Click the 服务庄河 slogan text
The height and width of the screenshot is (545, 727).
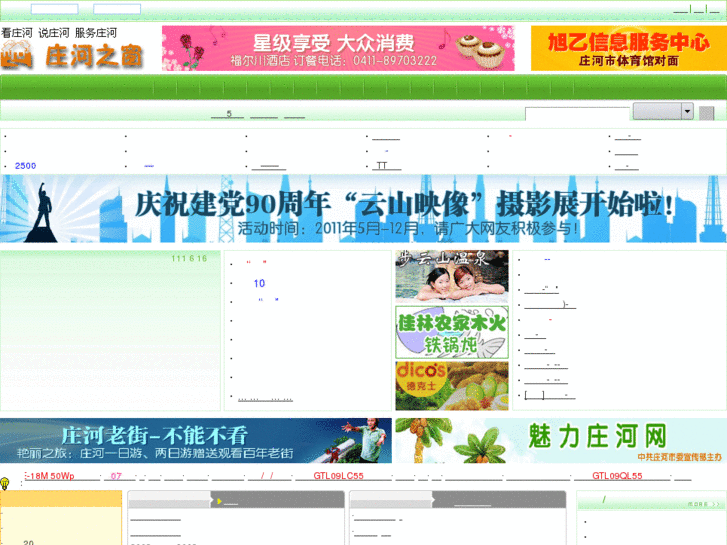[96, 33]
